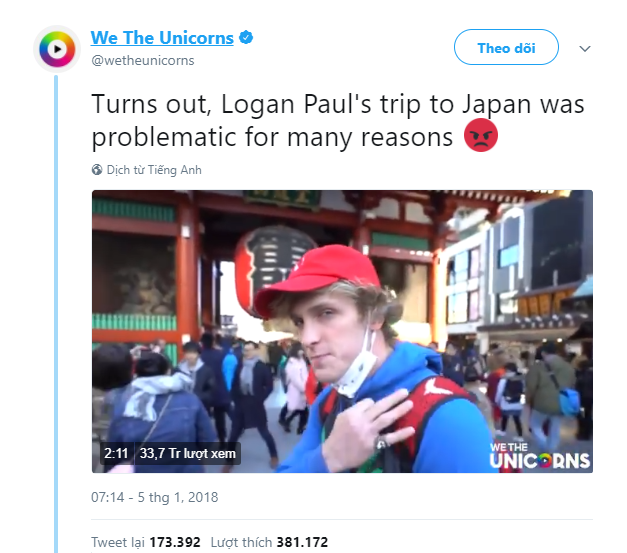Open the We The Unicorns profile name link
The width and height of the screenshot is (627, 553).
coord(162,38)
